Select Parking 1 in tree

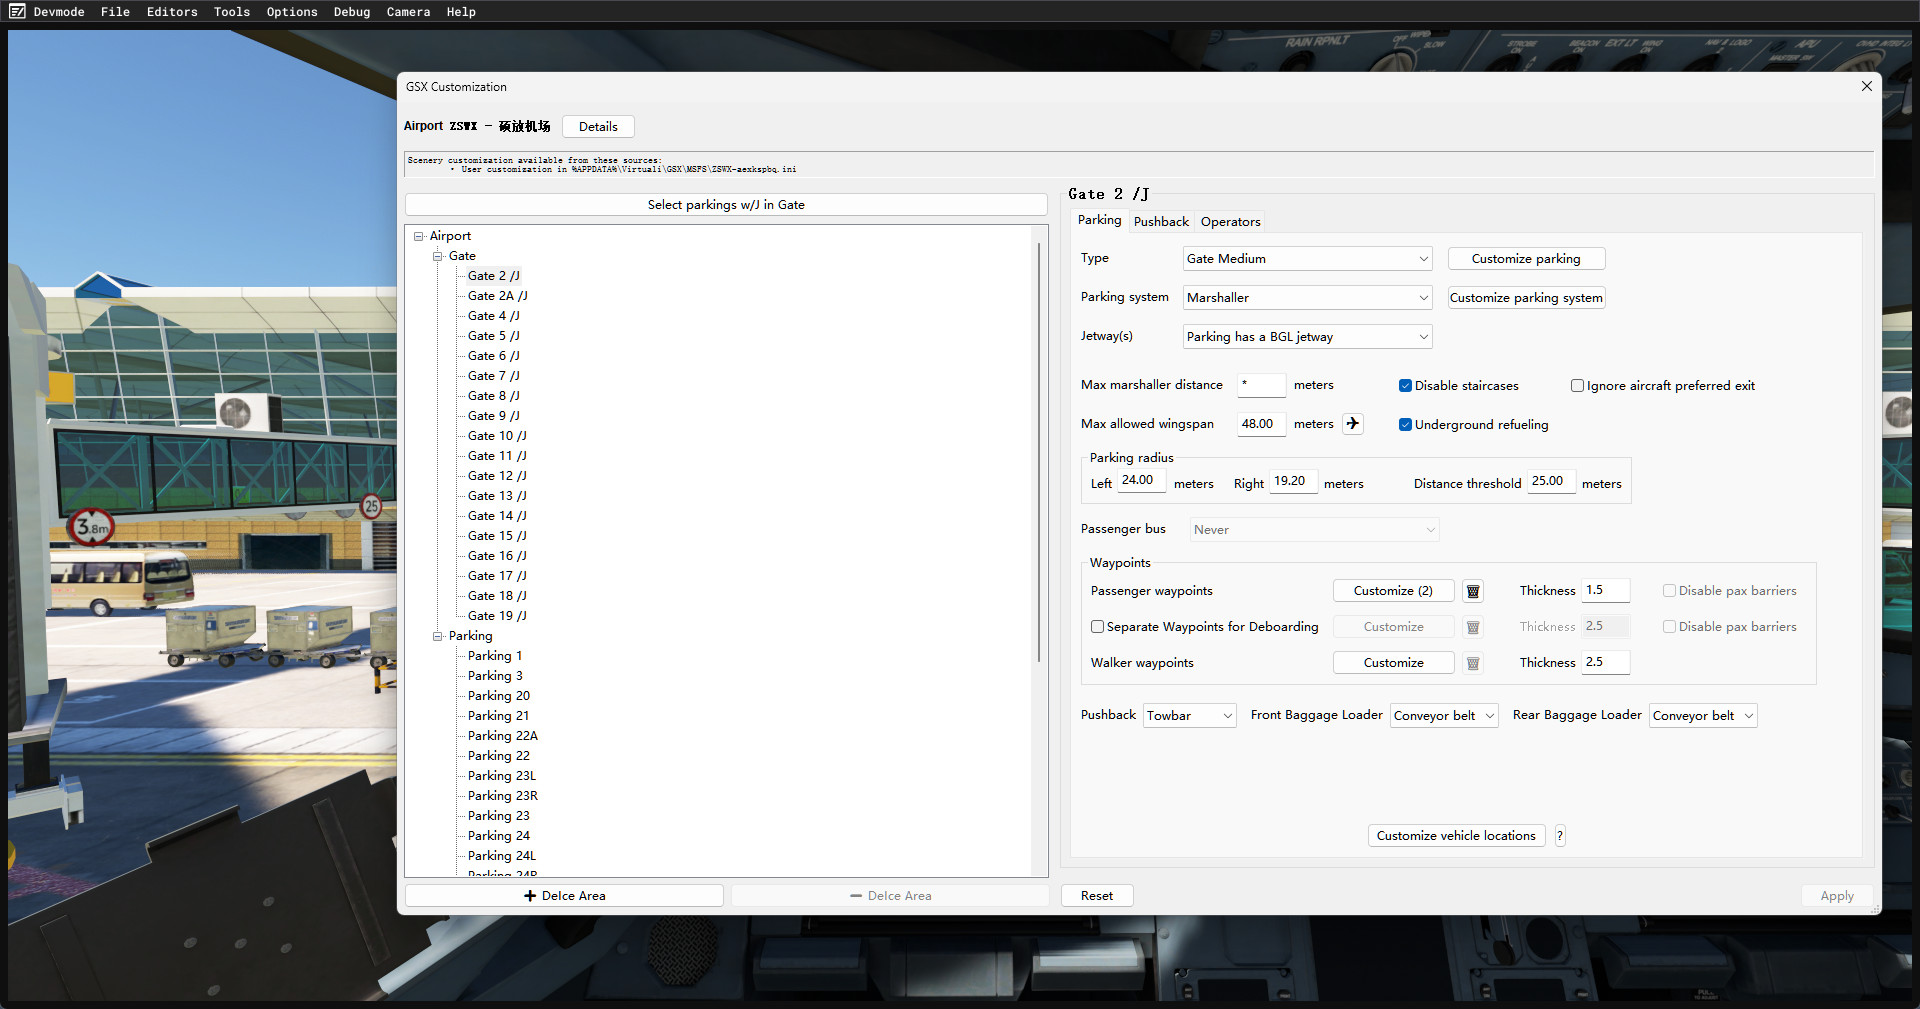pyautogui.click(x=495, y=656)
